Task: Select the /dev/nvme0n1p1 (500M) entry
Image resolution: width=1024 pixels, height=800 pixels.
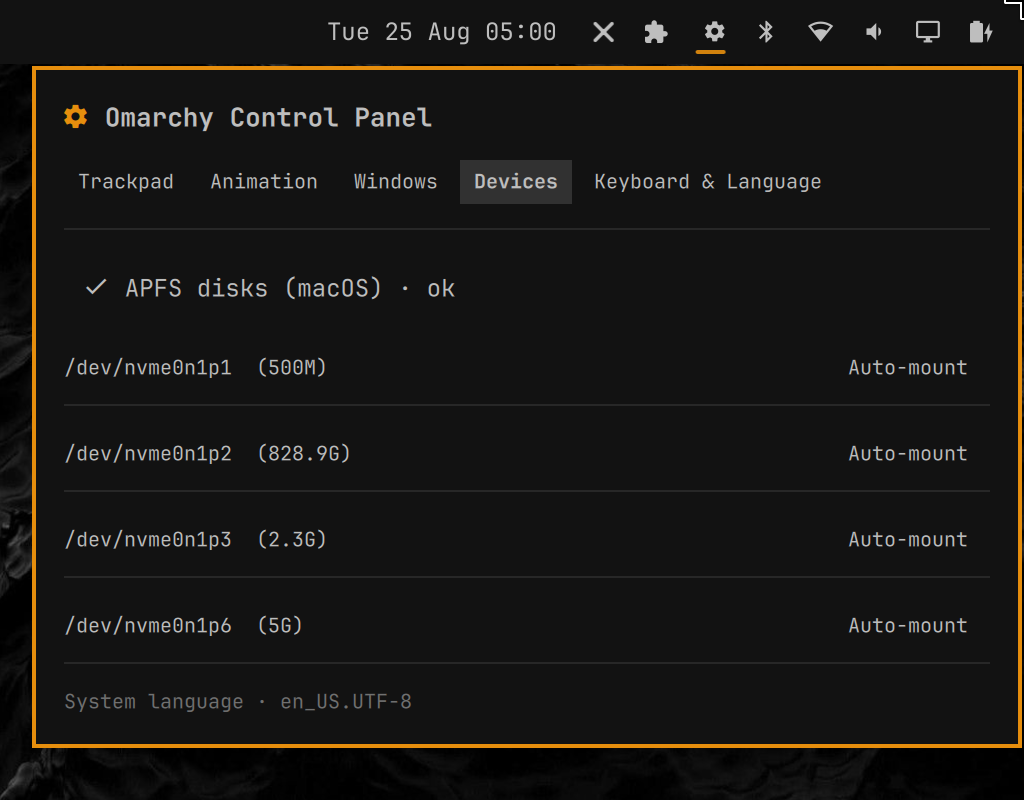Action: pyautogui.click(x=195, y=368)
